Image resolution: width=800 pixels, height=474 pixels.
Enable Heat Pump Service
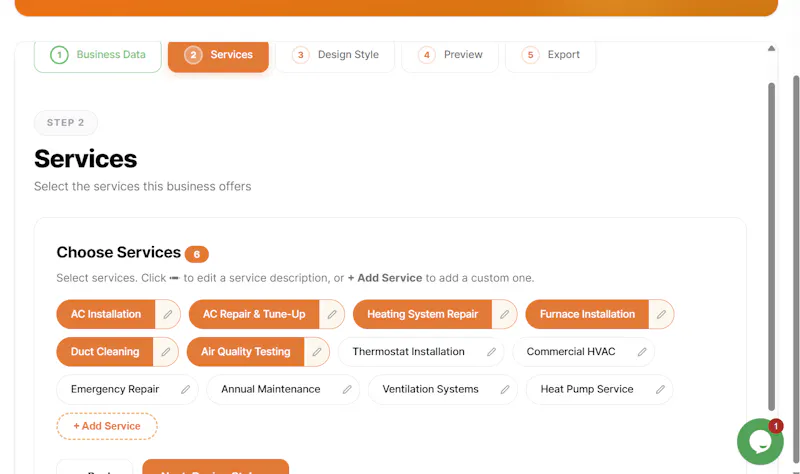587,389
